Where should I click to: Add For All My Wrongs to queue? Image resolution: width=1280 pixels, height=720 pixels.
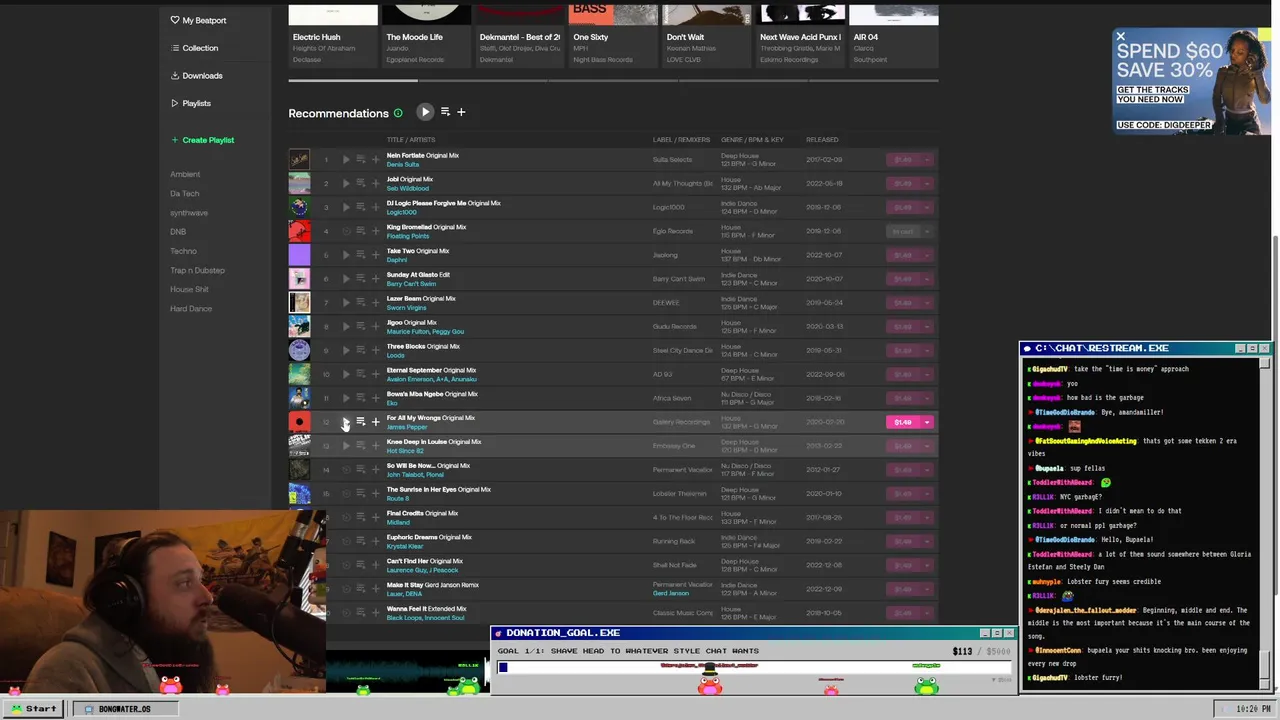pyautogui.click(x=361, y=422)
